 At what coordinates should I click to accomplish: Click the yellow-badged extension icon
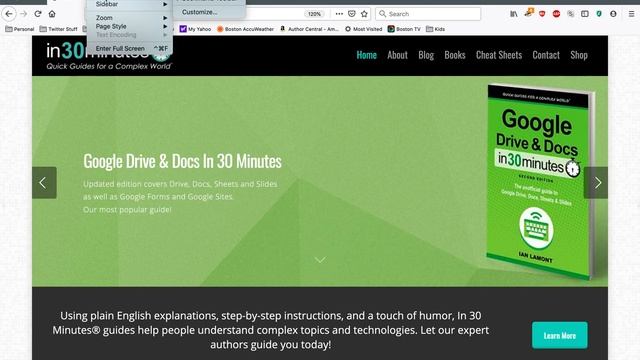[529, 13]
